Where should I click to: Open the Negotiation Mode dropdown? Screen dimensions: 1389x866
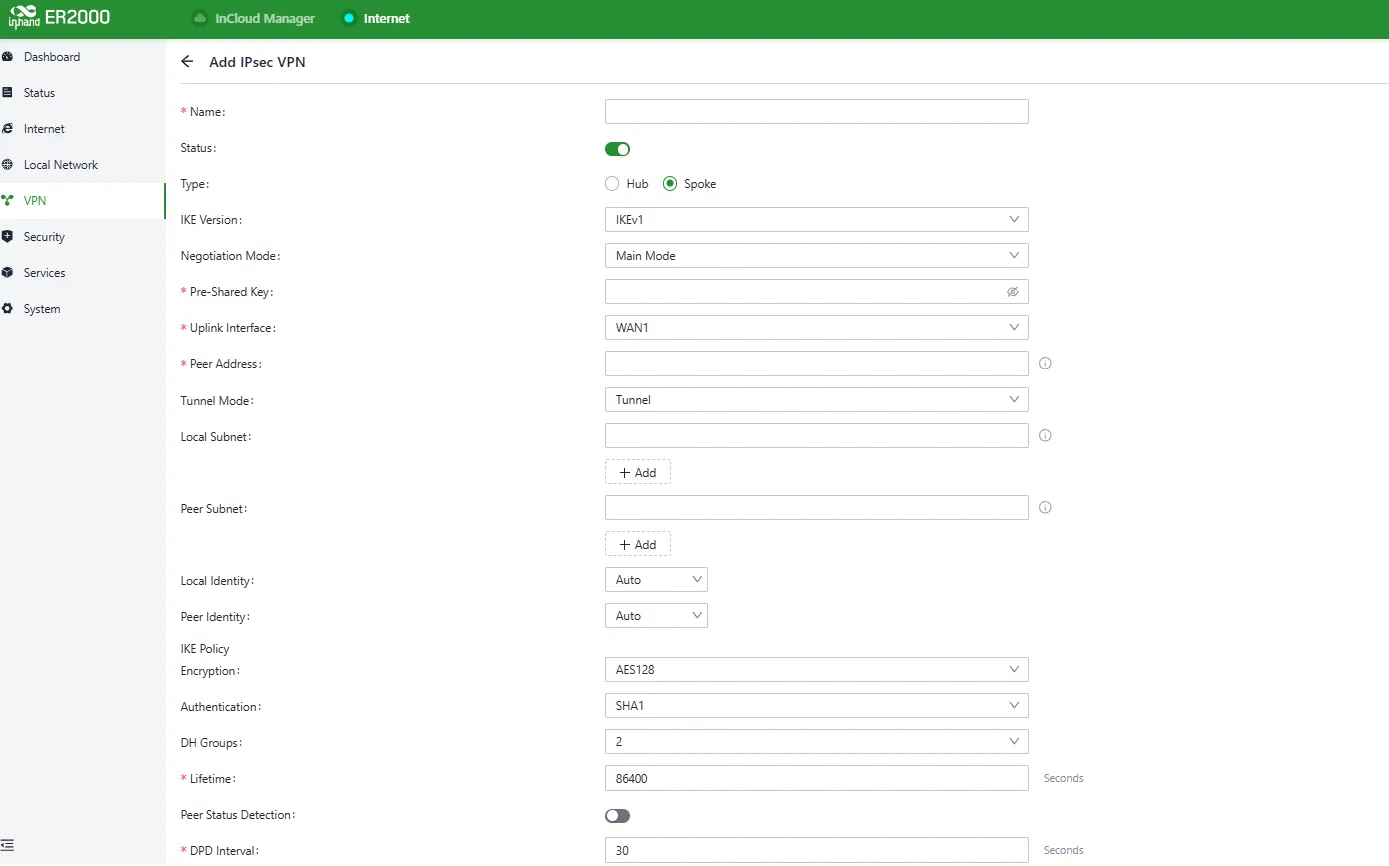817,256
